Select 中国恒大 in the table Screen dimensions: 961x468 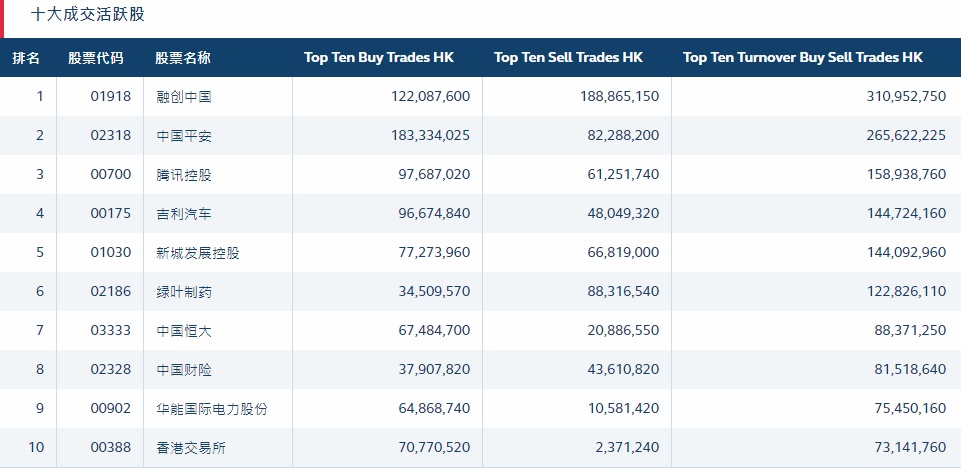[x=184, y=331]
